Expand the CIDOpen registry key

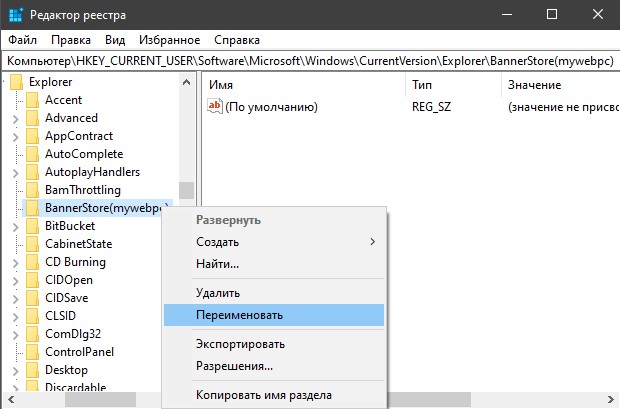click(x=15, y=280)
